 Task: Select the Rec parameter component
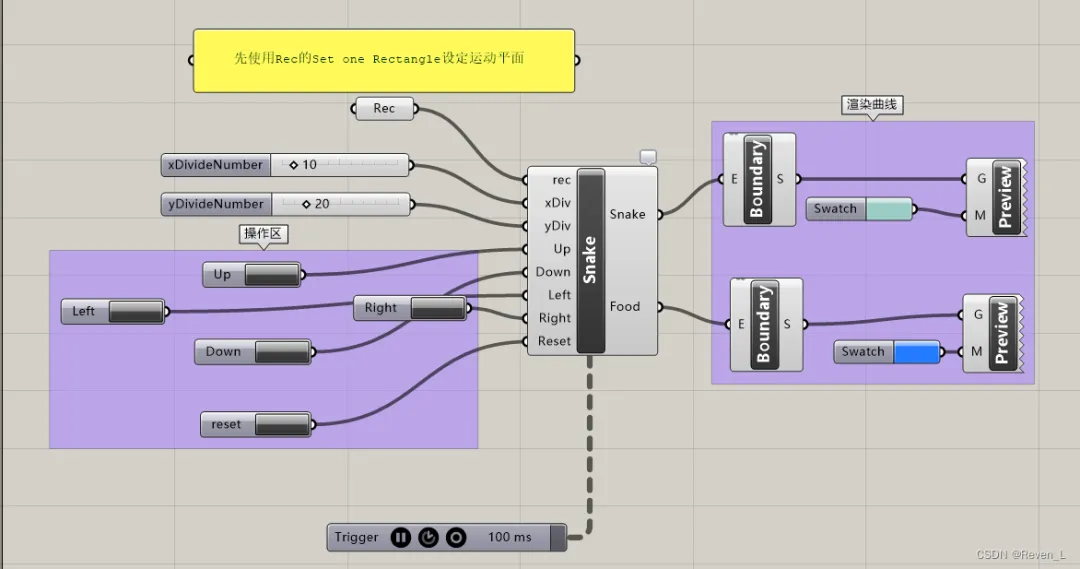click(x=384, y=109)
